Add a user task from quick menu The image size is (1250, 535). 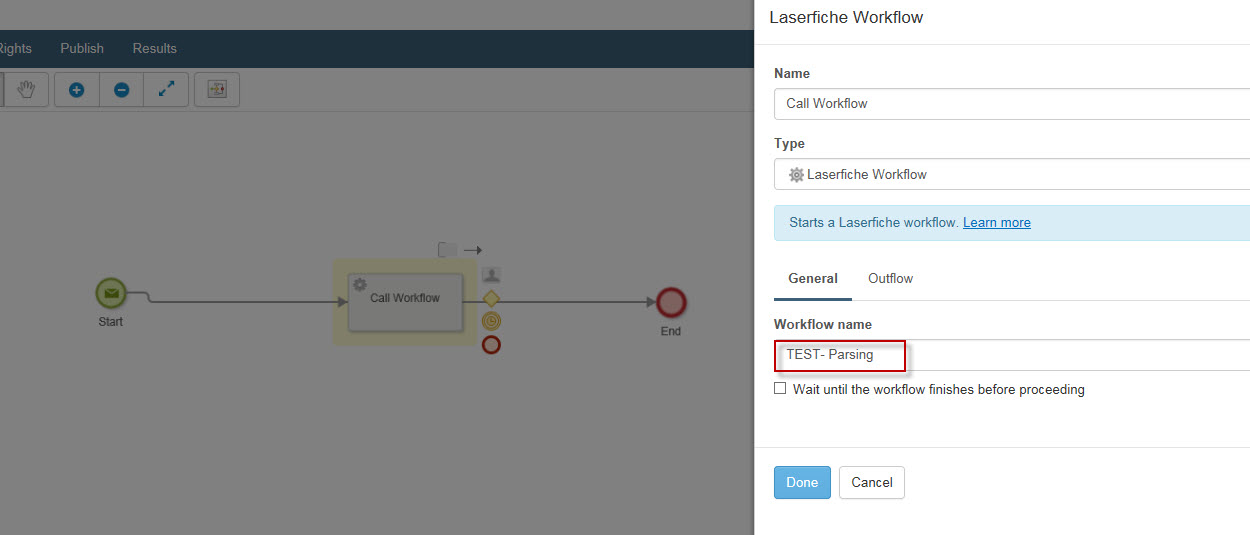pos(491,275)
